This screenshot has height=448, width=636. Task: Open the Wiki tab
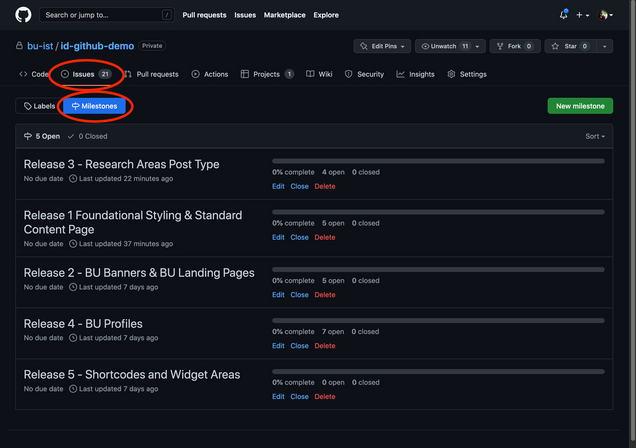pos(319,74)
